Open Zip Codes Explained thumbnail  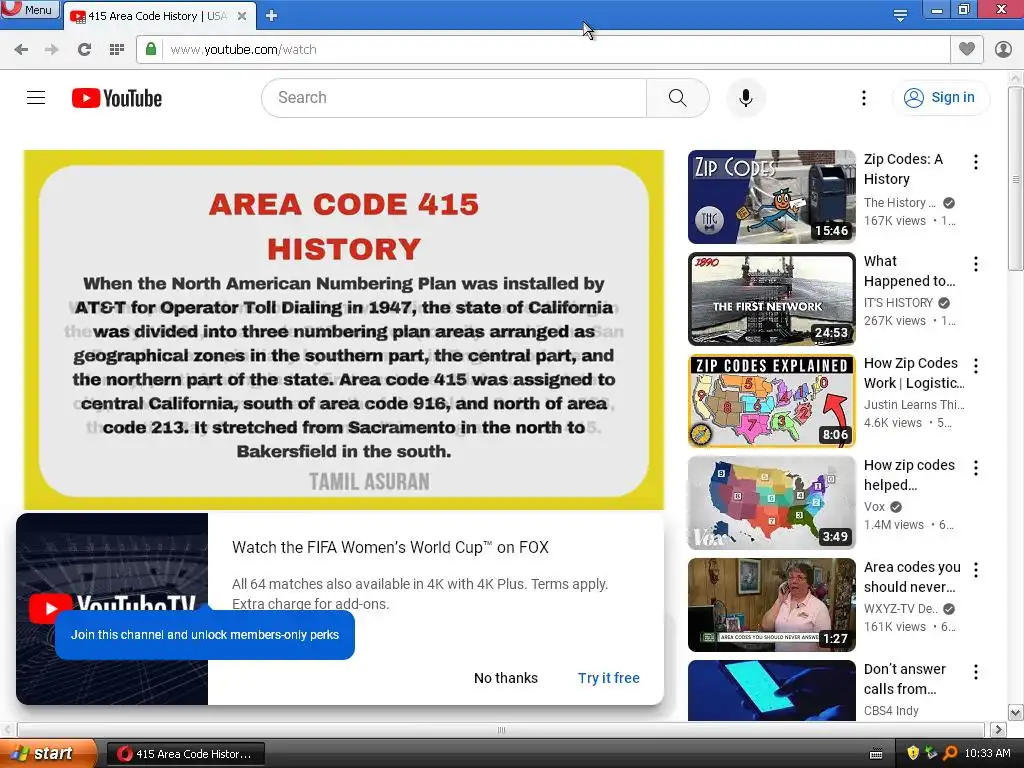click(x=772, y=401)
